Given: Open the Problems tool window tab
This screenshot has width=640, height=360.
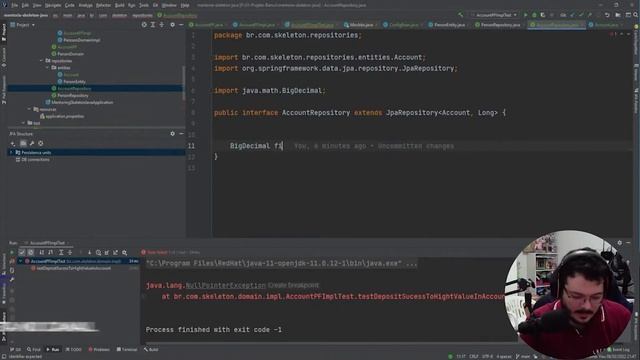Looking at the screenshot, I should (x=99, y=349).
